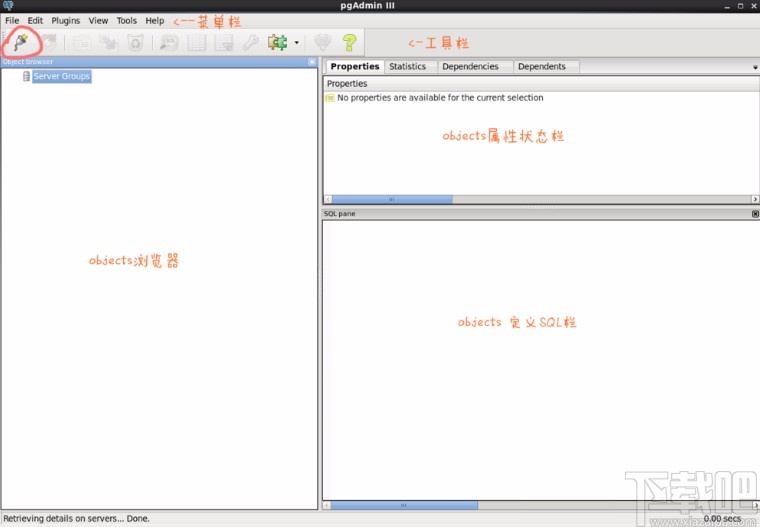Open the Plugins dropdown arrow
The width and height of the screenshot is (760, 527).
pos(296,43)
